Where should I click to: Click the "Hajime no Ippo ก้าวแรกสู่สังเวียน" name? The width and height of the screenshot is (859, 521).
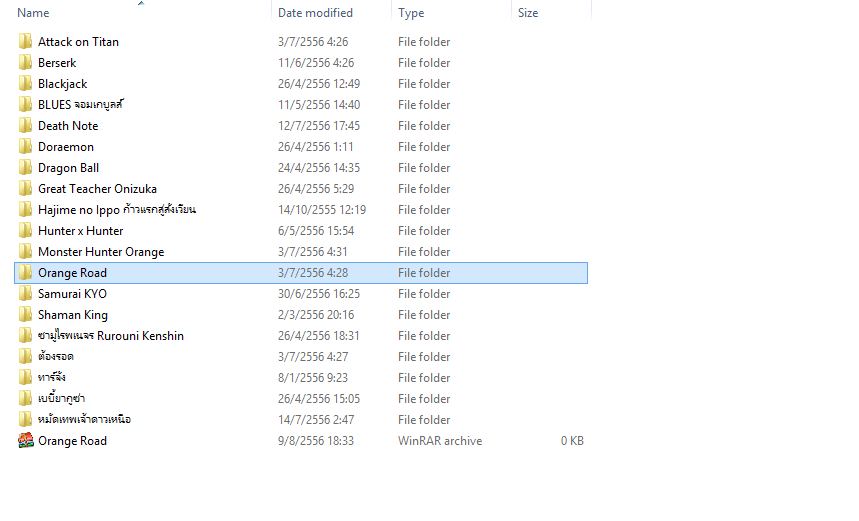point(117,210)
